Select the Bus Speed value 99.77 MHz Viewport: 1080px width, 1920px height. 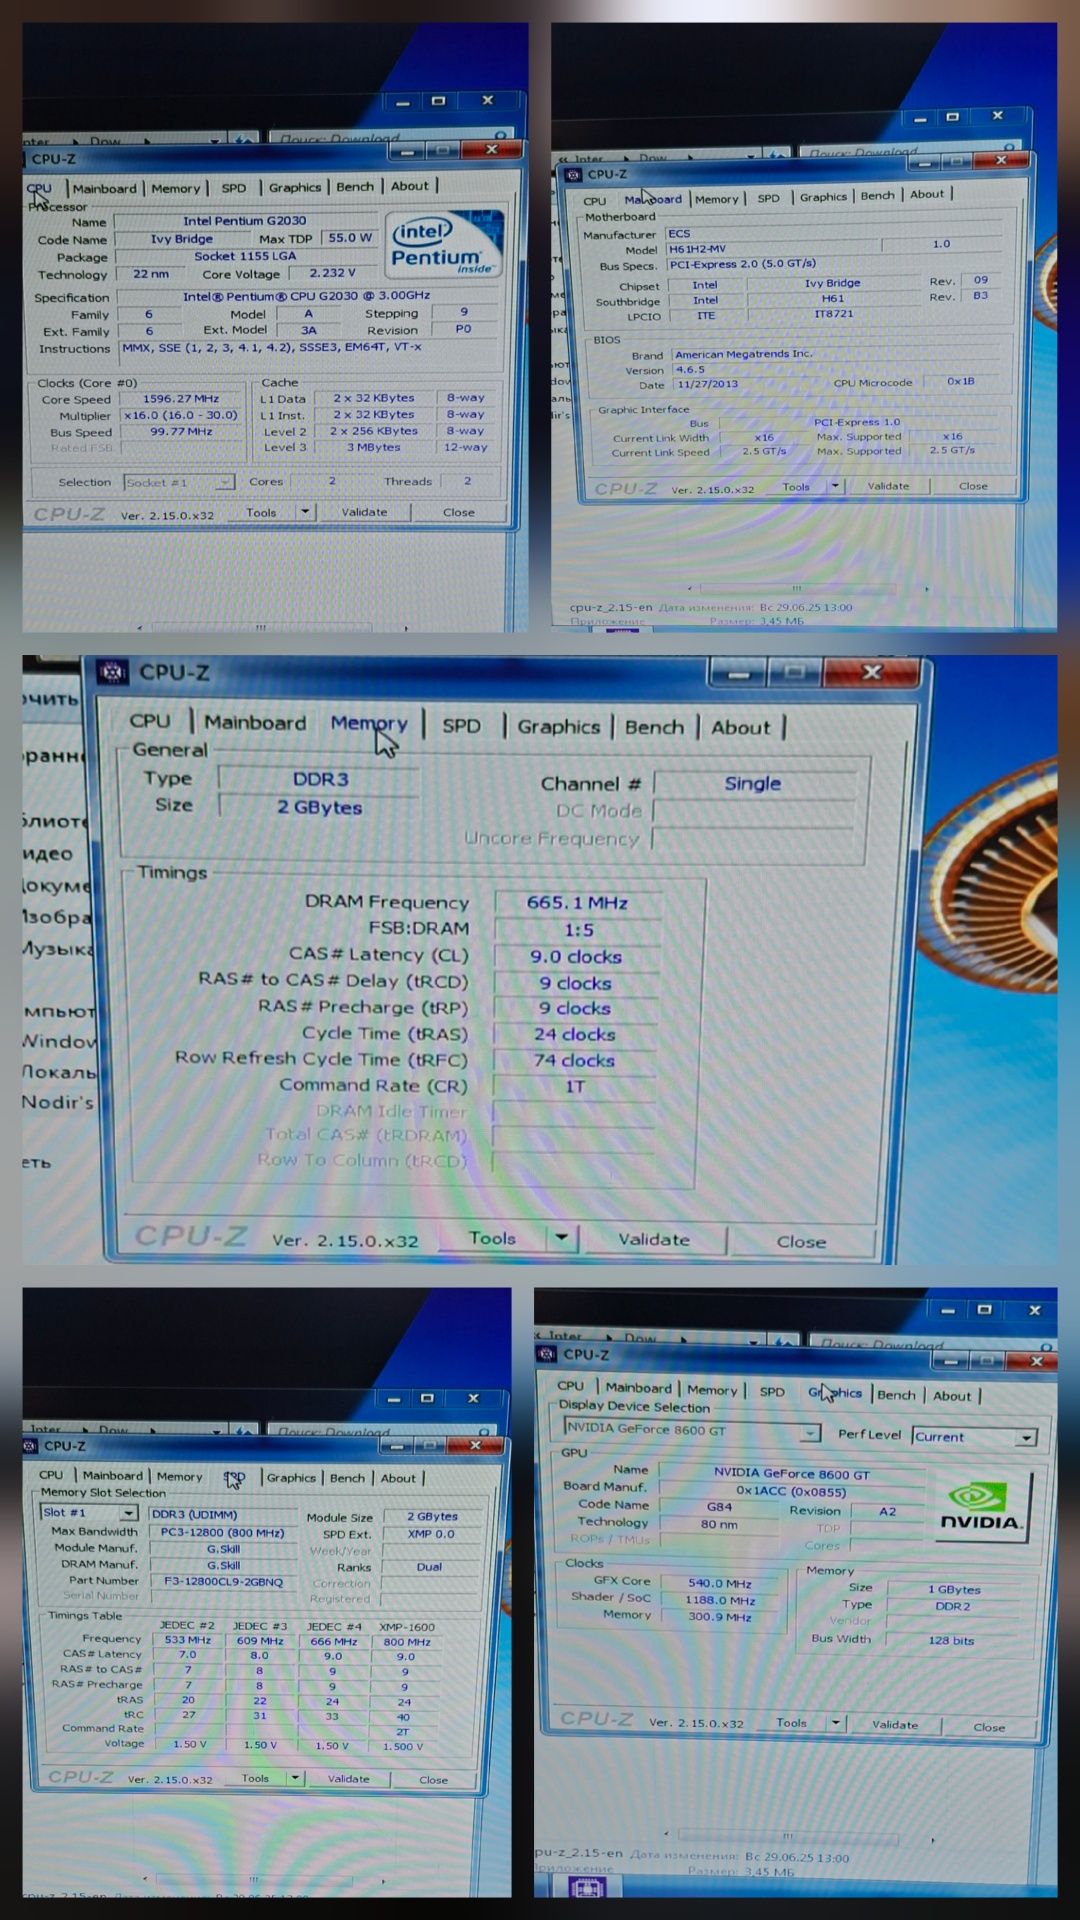[181, 432]
